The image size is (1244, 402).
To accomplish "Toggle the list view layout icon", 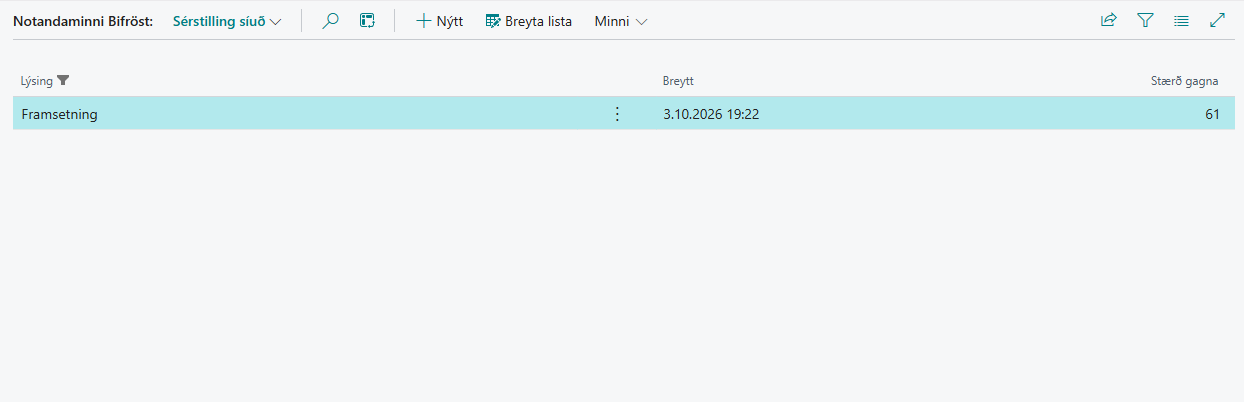I will click(x=1181, y=20).
